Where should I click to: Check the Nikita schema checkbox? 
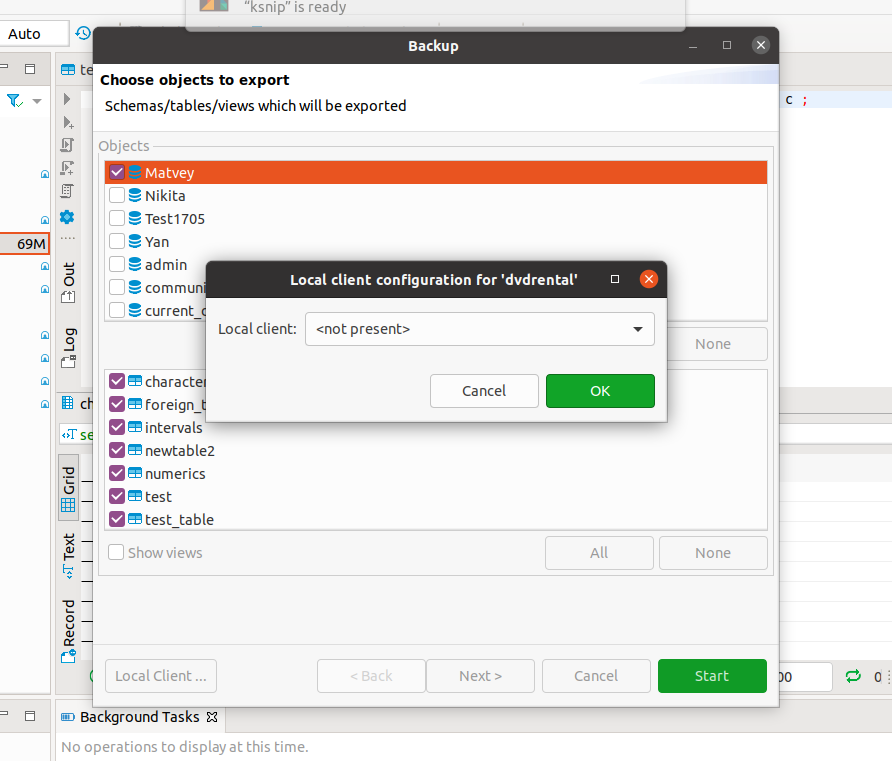click(x=116, y=195)
